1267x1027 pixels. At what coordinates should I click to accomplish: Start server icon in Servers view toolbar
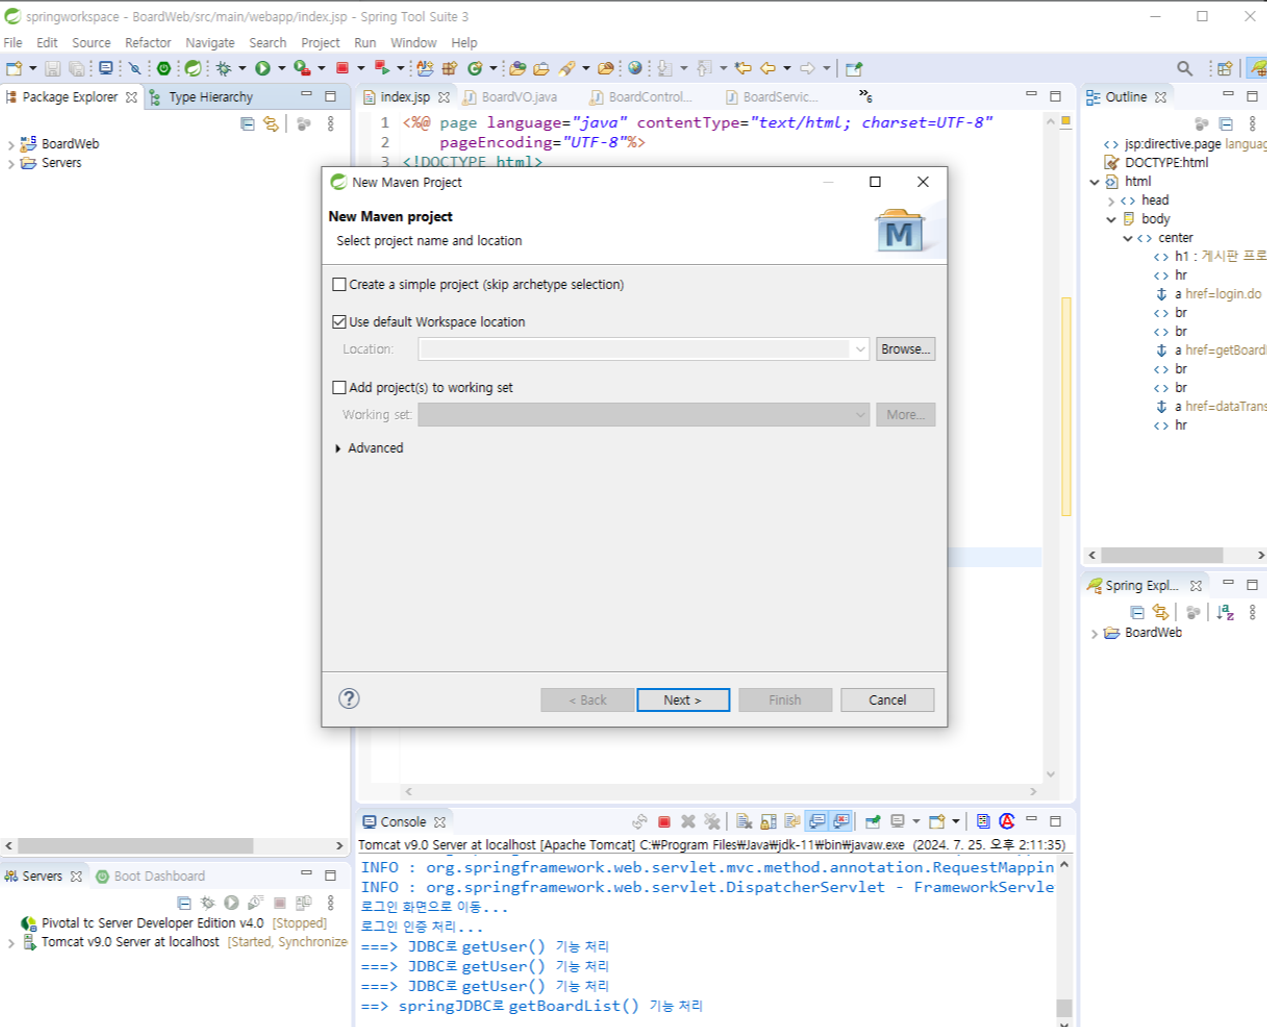231,903
